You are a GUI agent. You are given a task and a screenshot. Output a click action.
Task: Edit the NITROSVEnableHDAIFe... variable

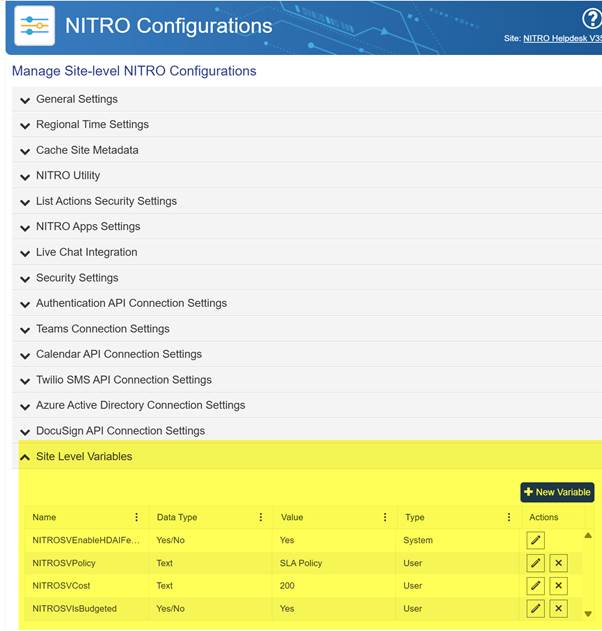[x=536, y=540]
